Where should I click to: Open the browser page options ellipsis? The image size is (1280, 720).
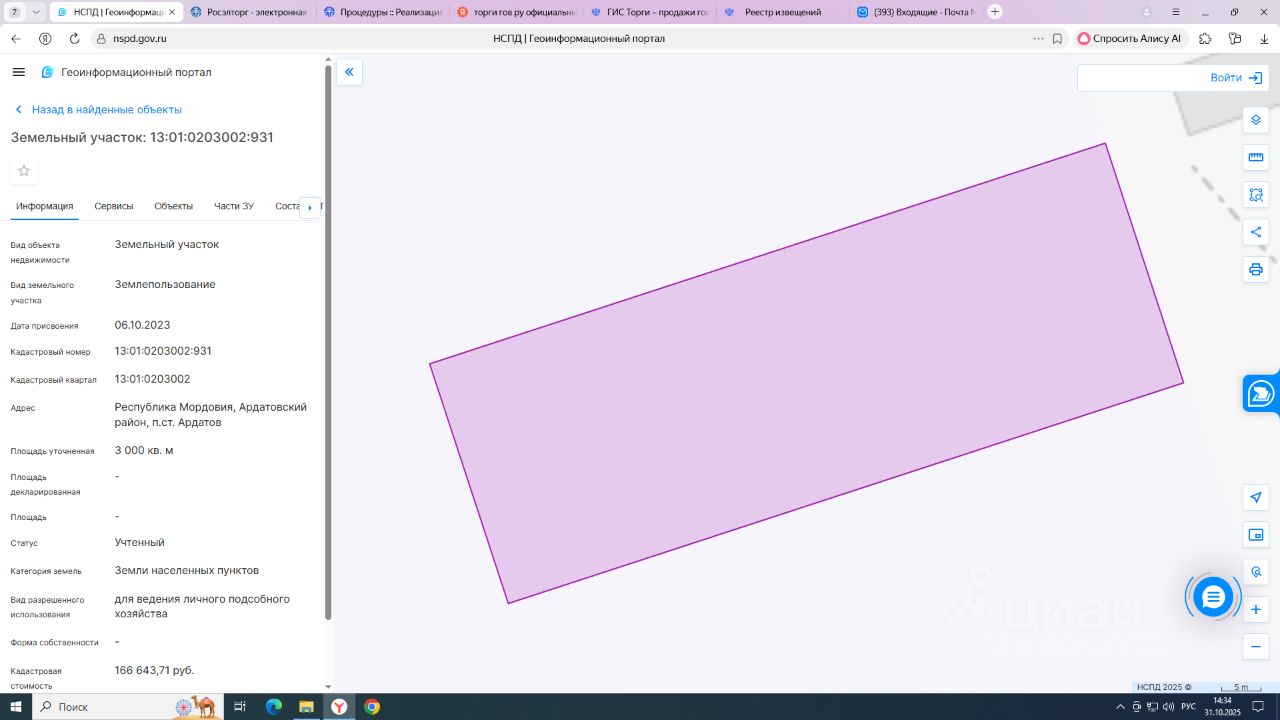pos(1038,38)
